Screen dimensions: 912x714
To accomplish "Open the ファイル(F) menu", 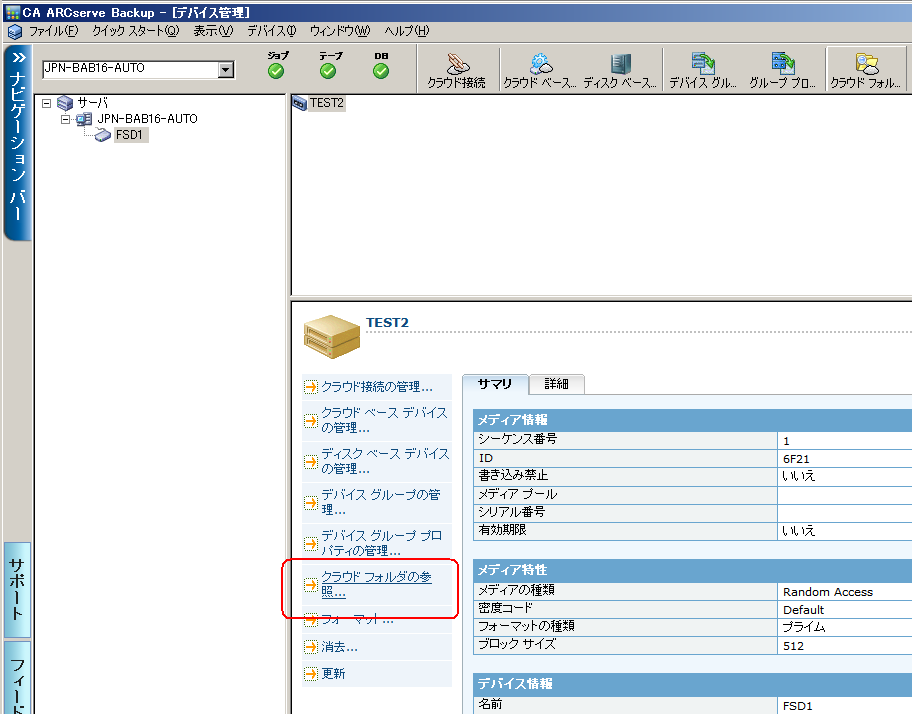I will coord(54,31).
